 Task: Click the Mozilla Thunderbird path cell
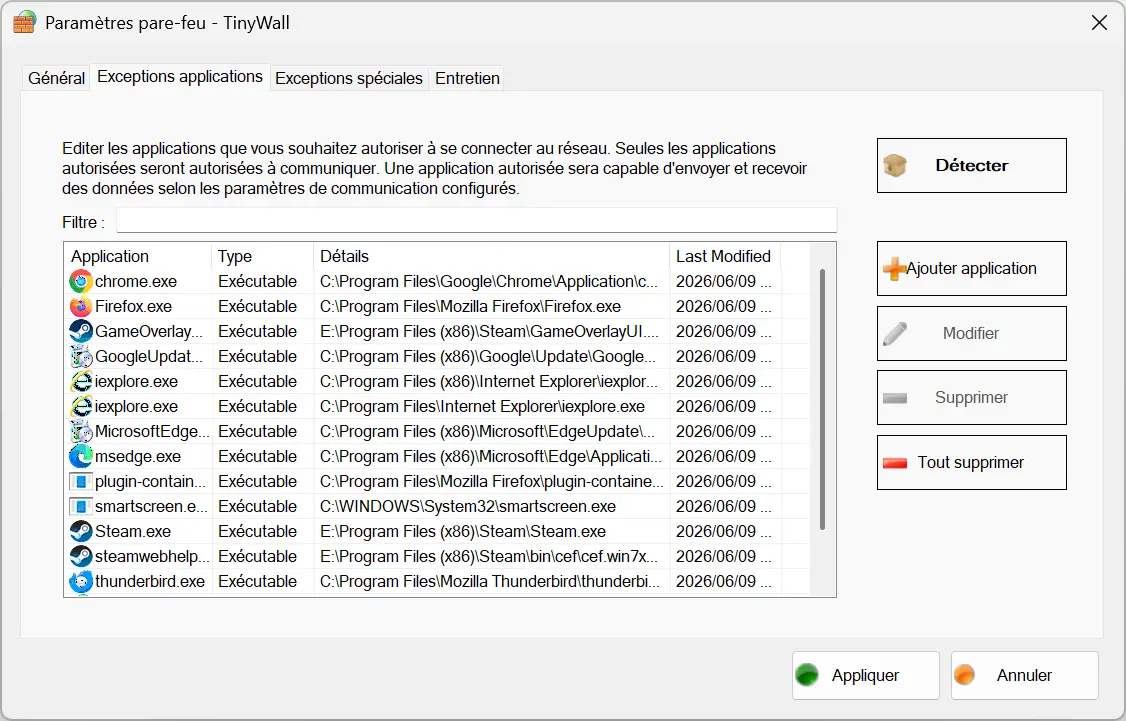point(490,582)
